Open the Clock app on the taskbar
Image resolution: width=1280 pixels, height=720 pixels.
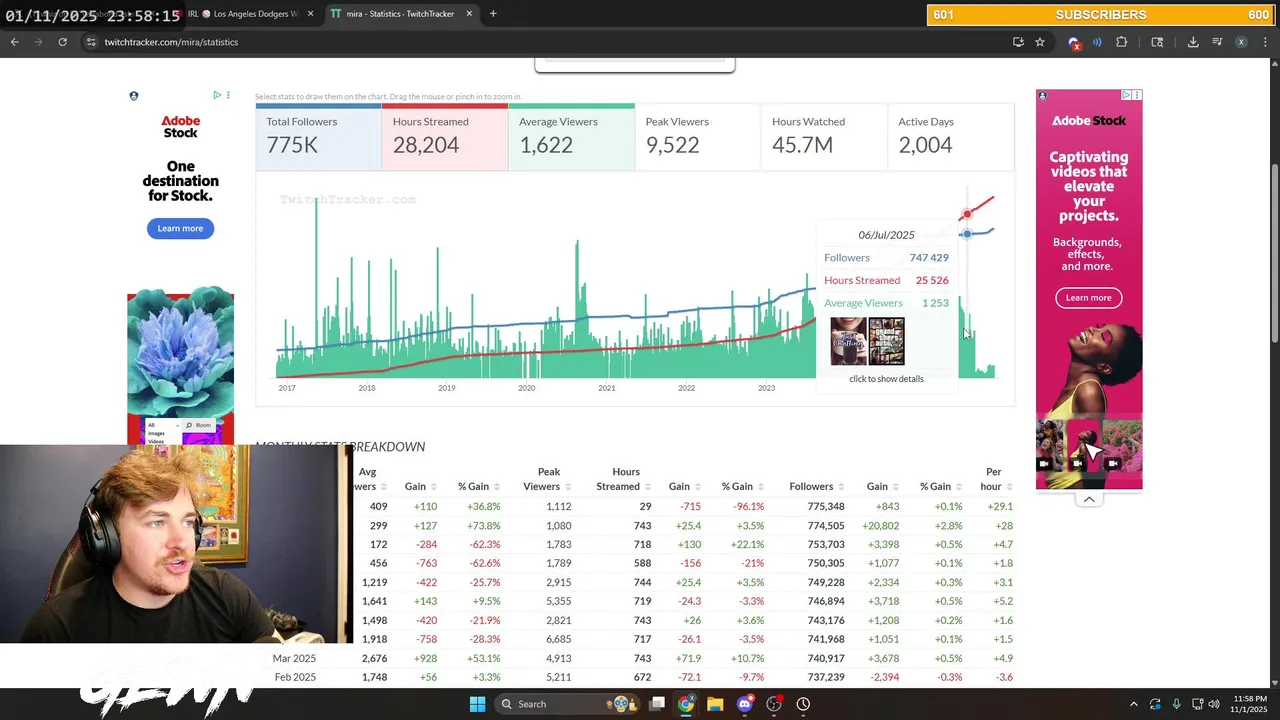click(x=803, y=704)
